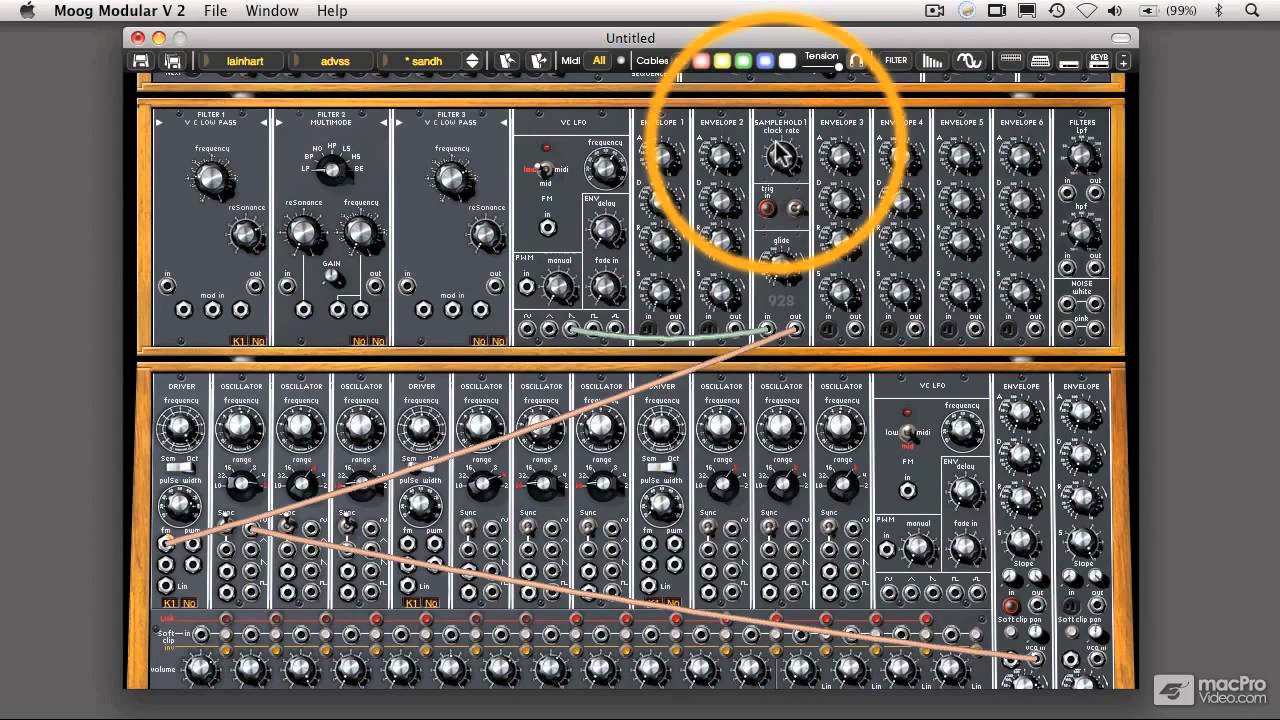This screenshot has width=1280, height=720.
Task: Open Spotlight search in menu bar
Action: 1252,10
